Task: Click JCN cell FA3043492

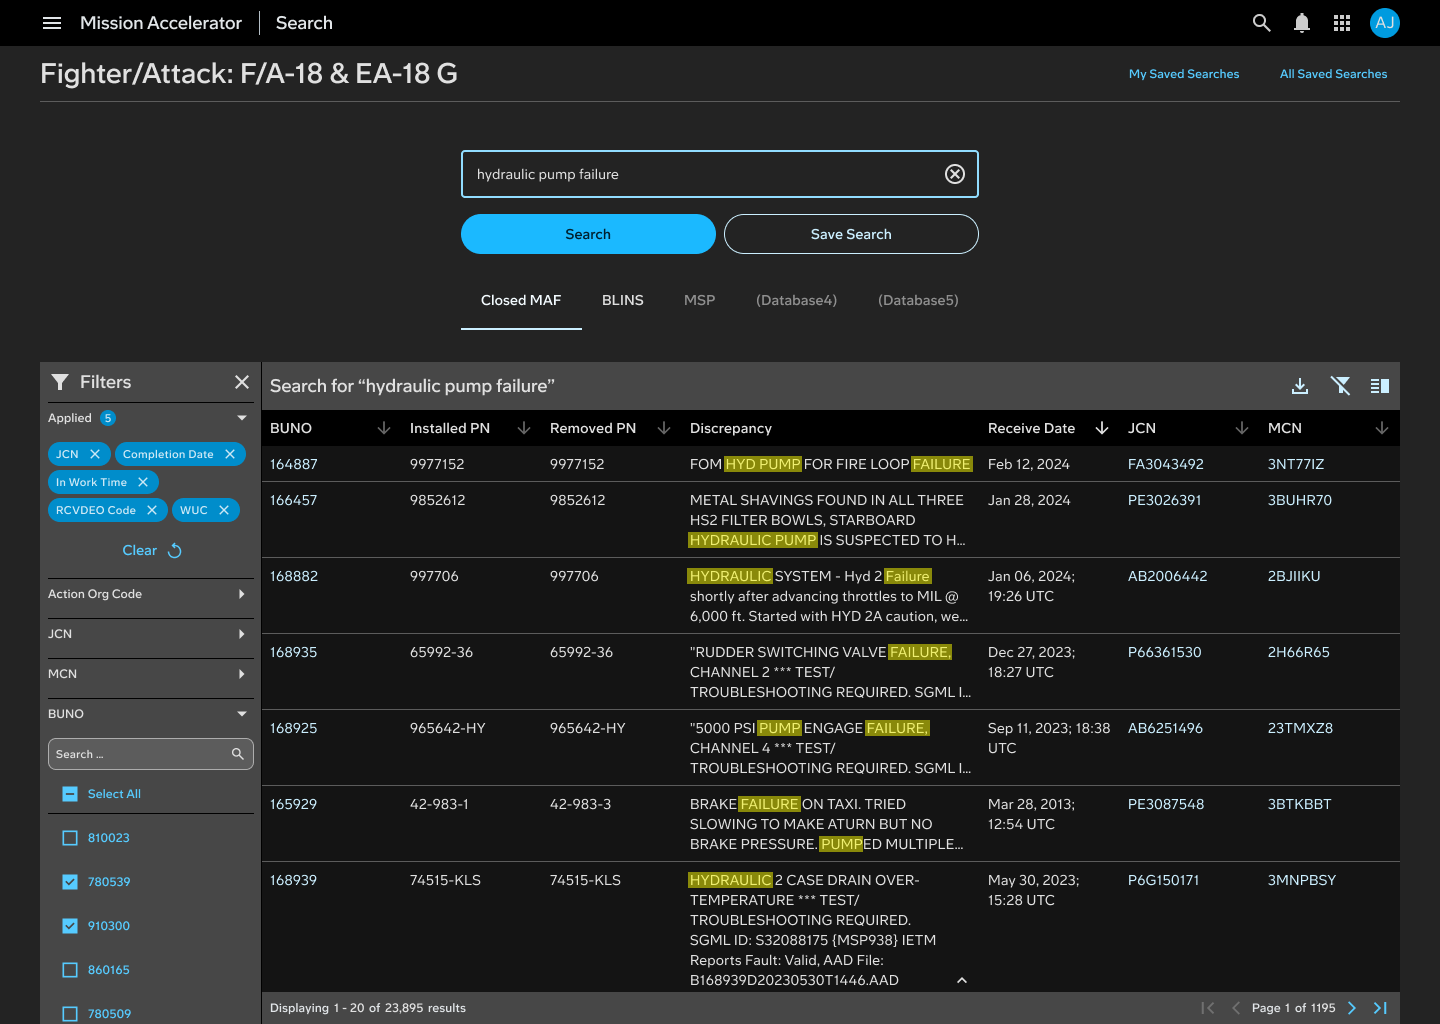Action: click(x=1166, y=464)
